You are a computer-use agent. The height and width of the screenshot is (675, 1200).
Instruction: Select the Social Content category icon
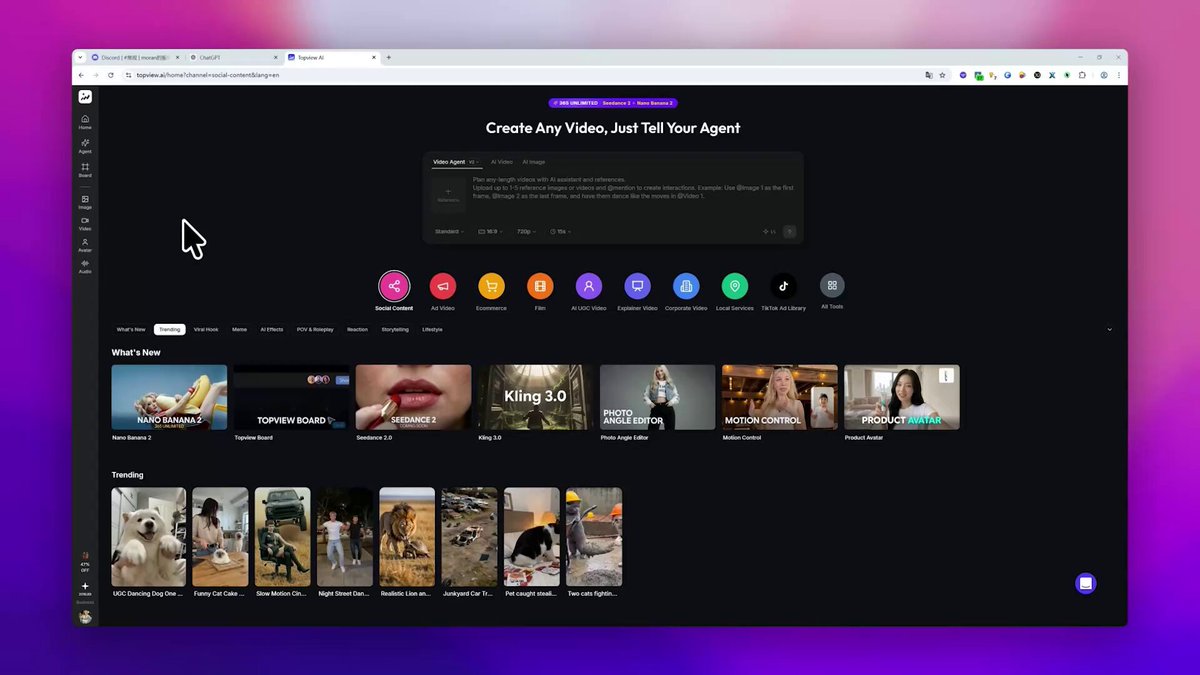(394, 286)
